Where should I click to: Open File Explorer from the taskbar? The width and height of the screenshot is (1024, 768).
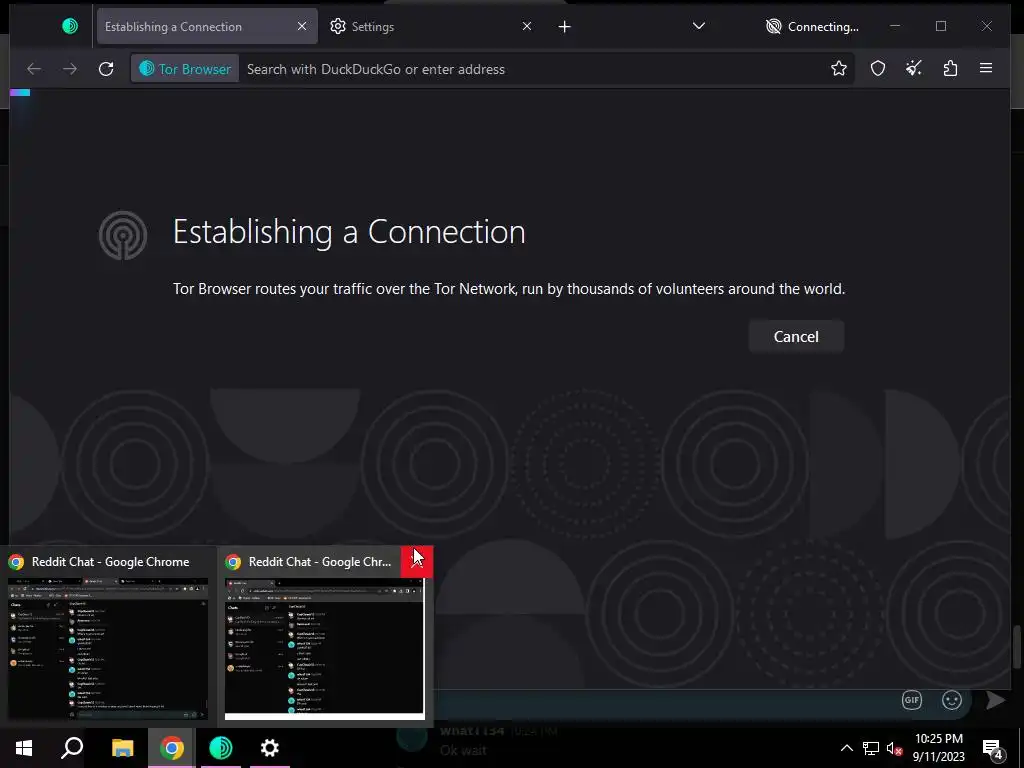pyautogui.click(x=122, y=748)
